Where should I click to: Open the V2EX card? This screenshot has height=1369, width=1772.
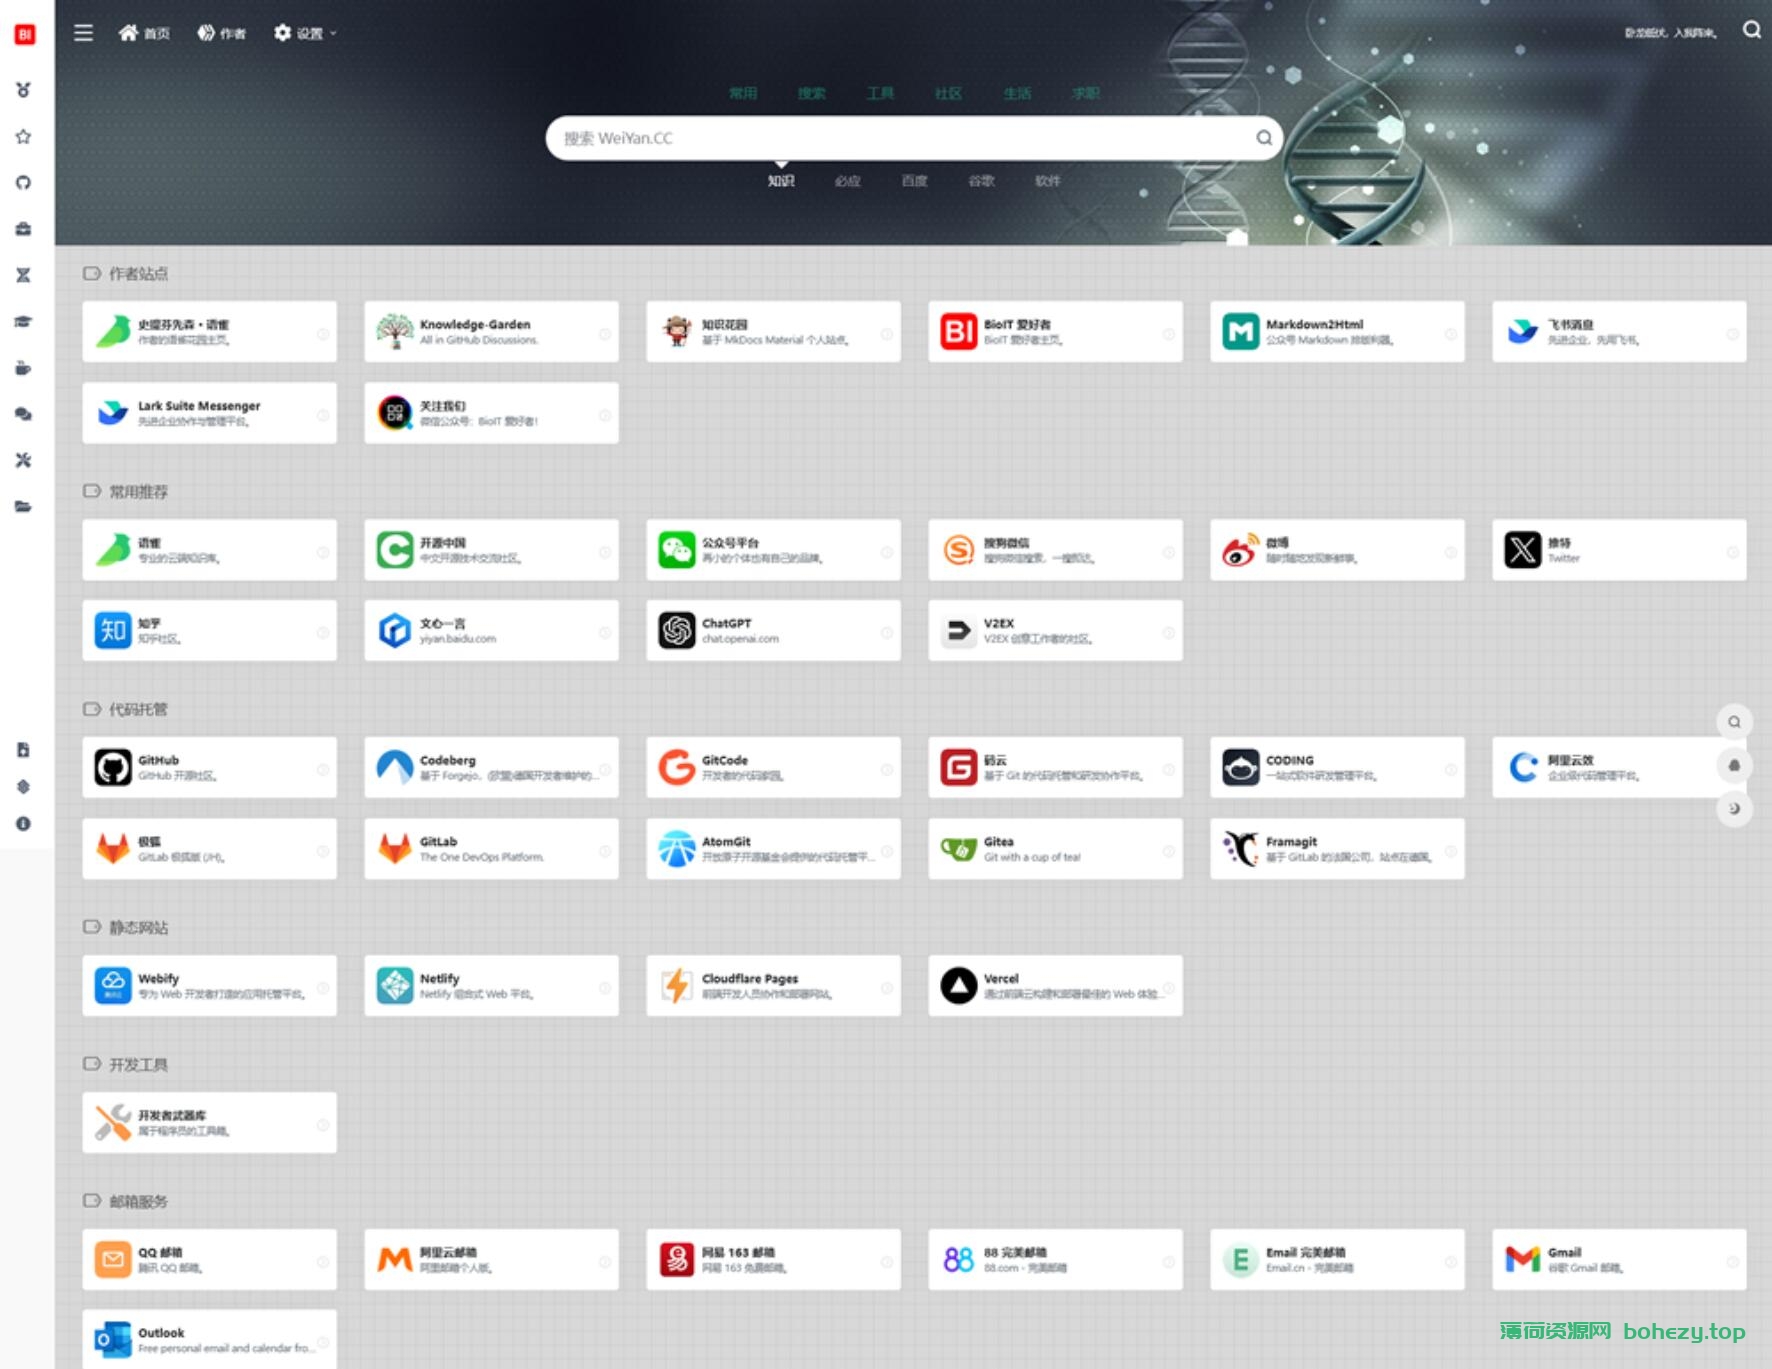tap(1055, 631)
